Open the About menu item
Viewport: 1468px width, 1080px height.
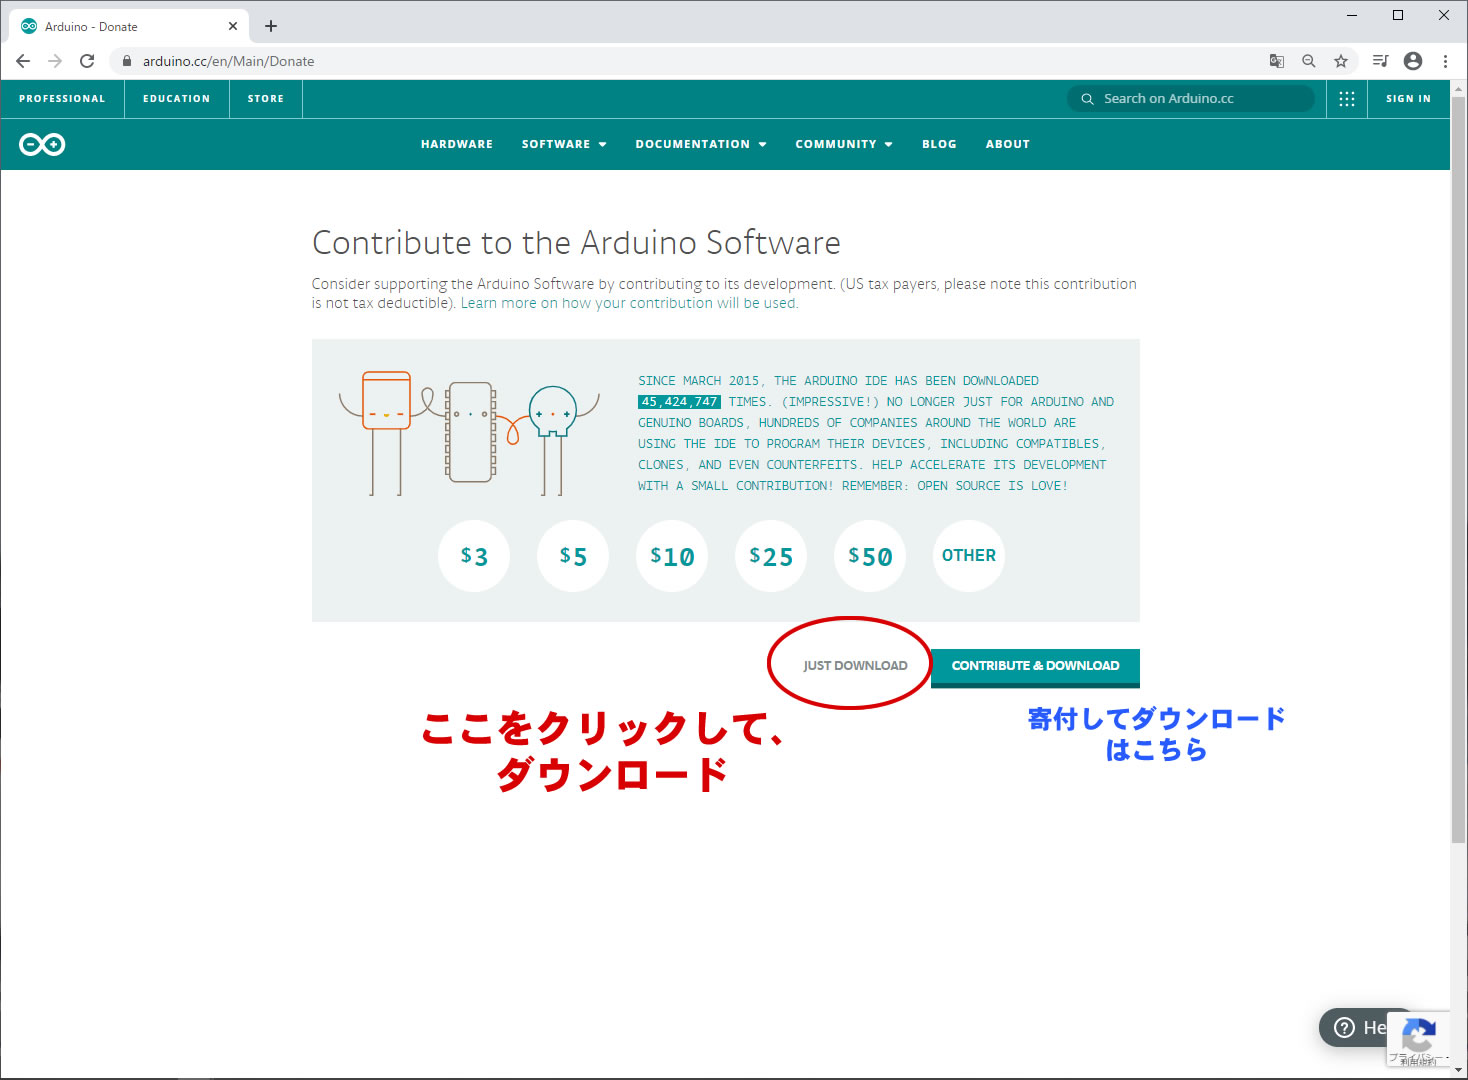(1008, 145)
